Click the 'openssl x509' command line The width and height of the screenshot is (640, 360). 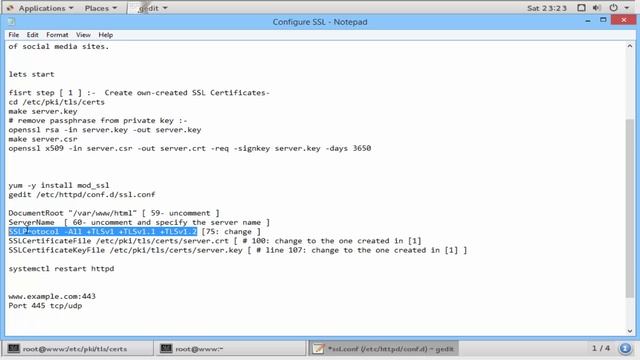pos(190,148)
